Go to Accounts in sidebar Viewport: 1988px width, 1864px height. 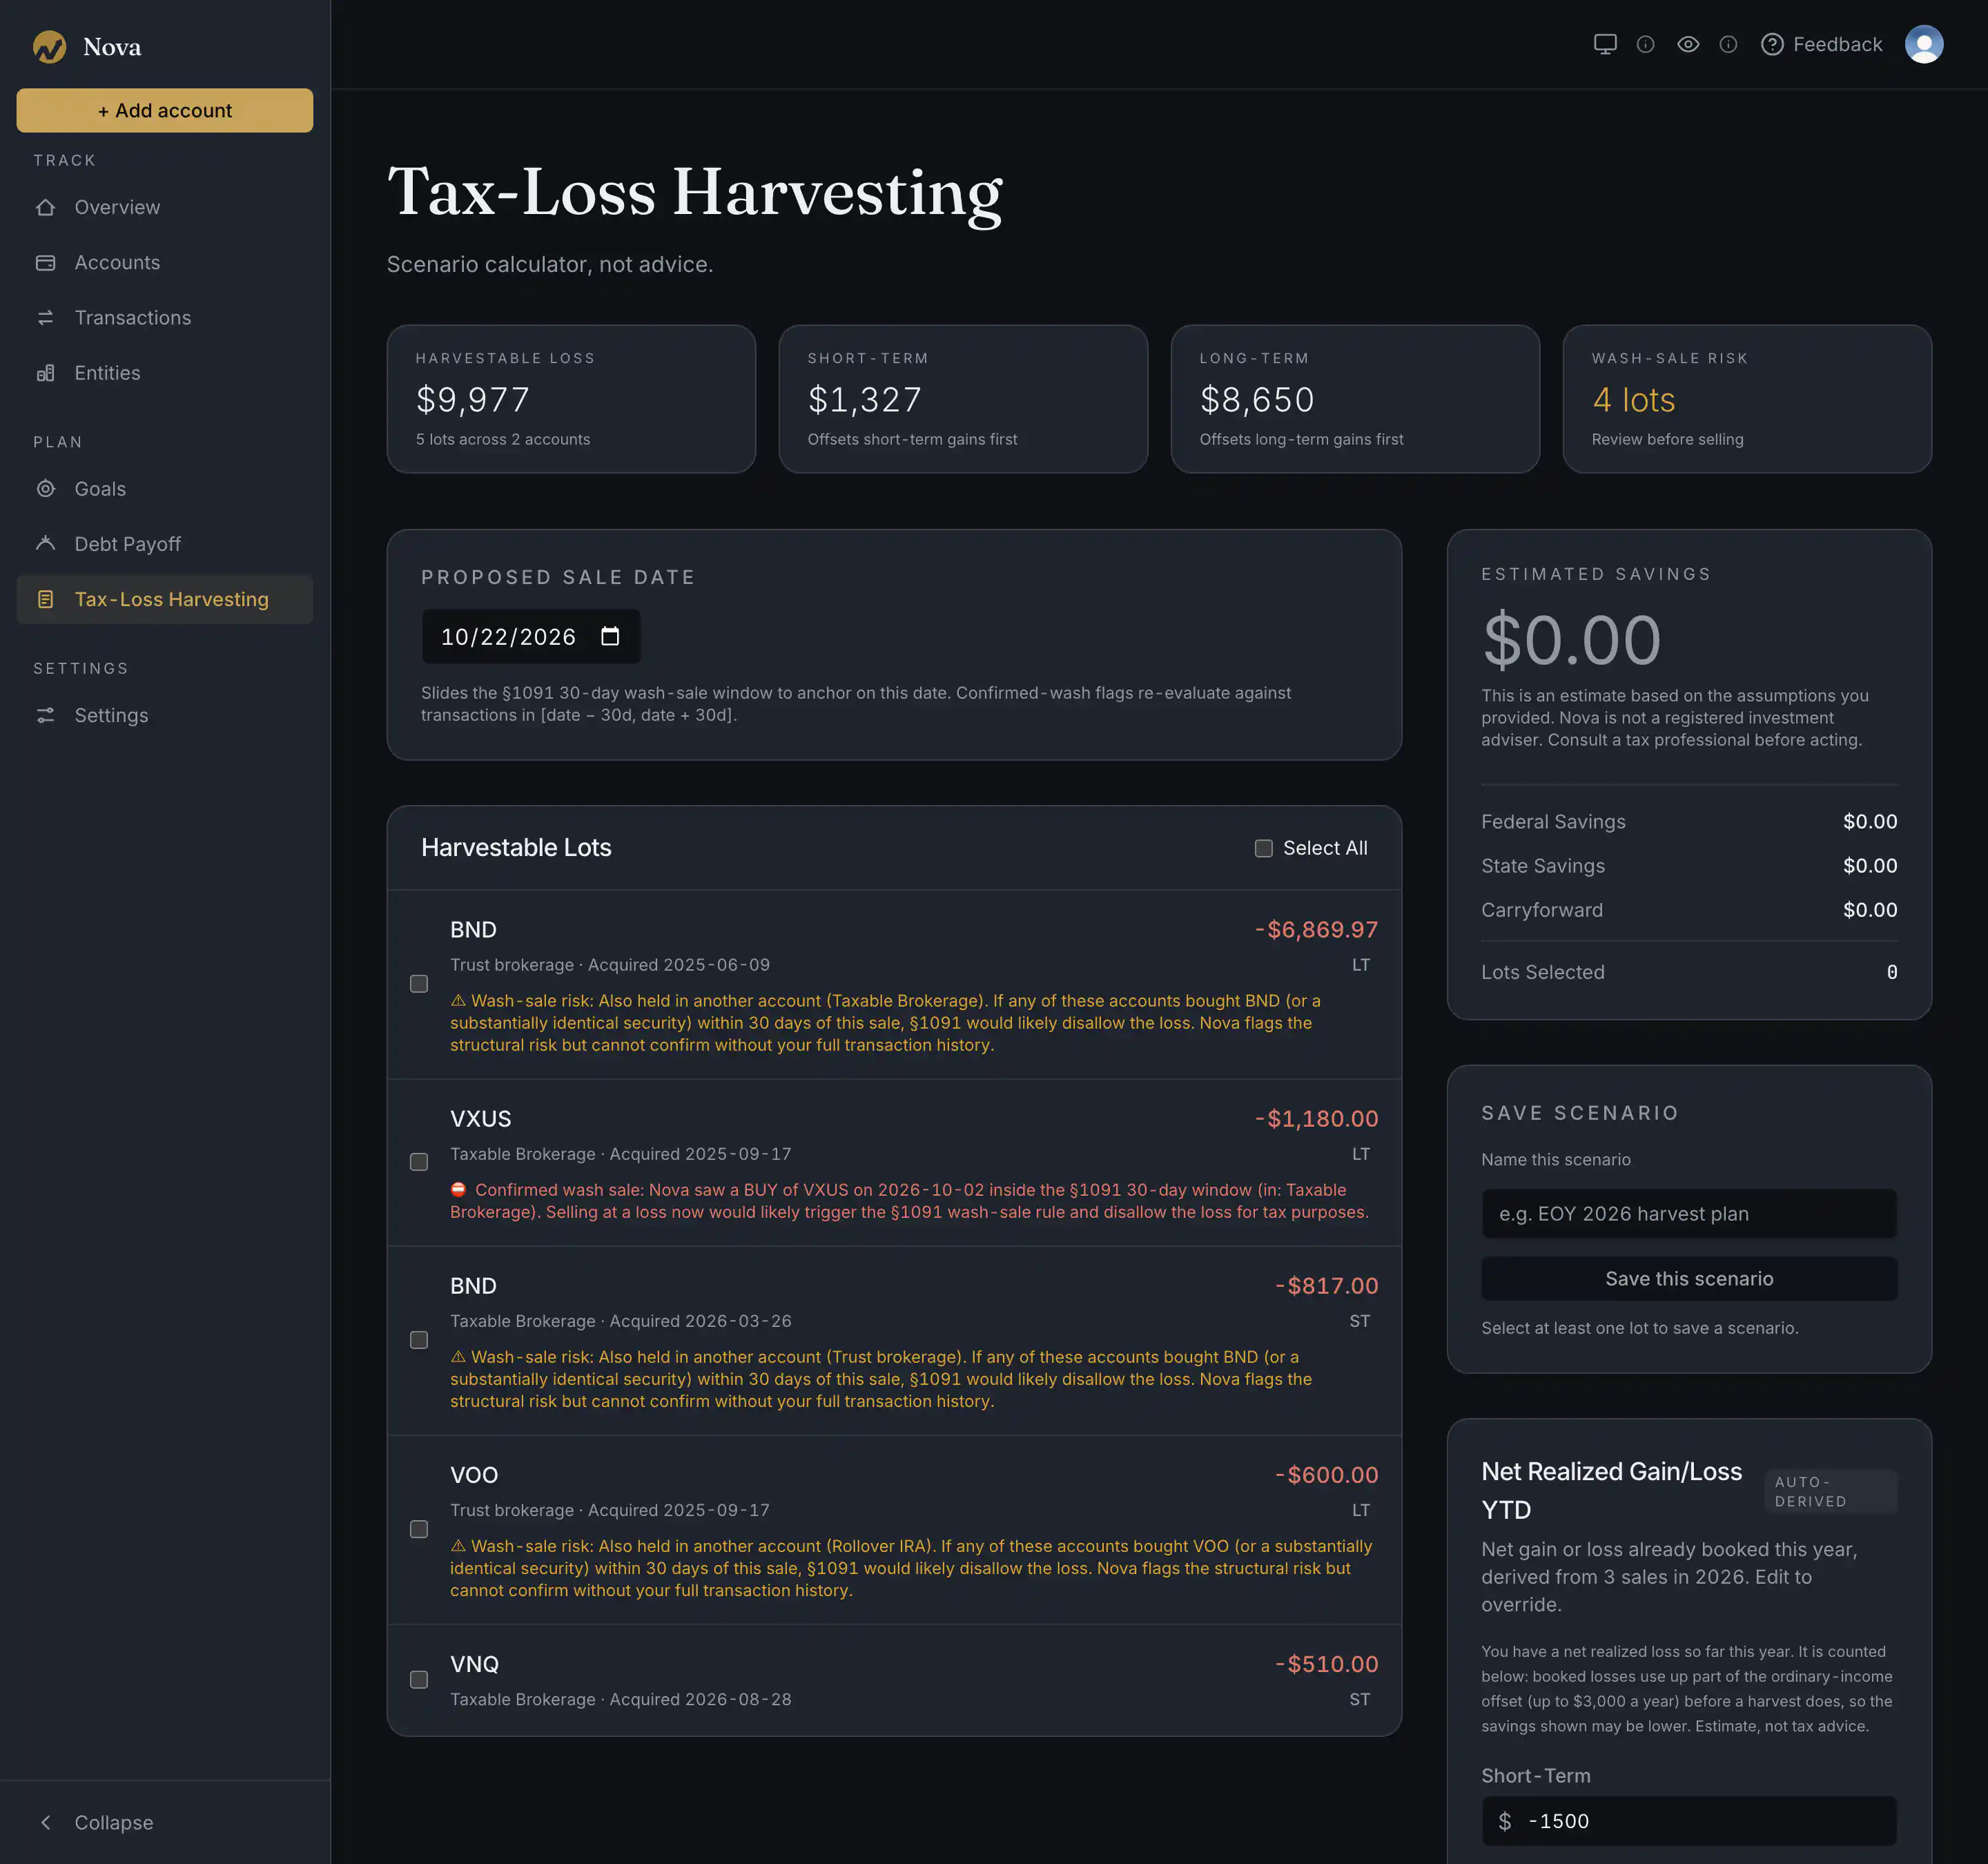165,262
